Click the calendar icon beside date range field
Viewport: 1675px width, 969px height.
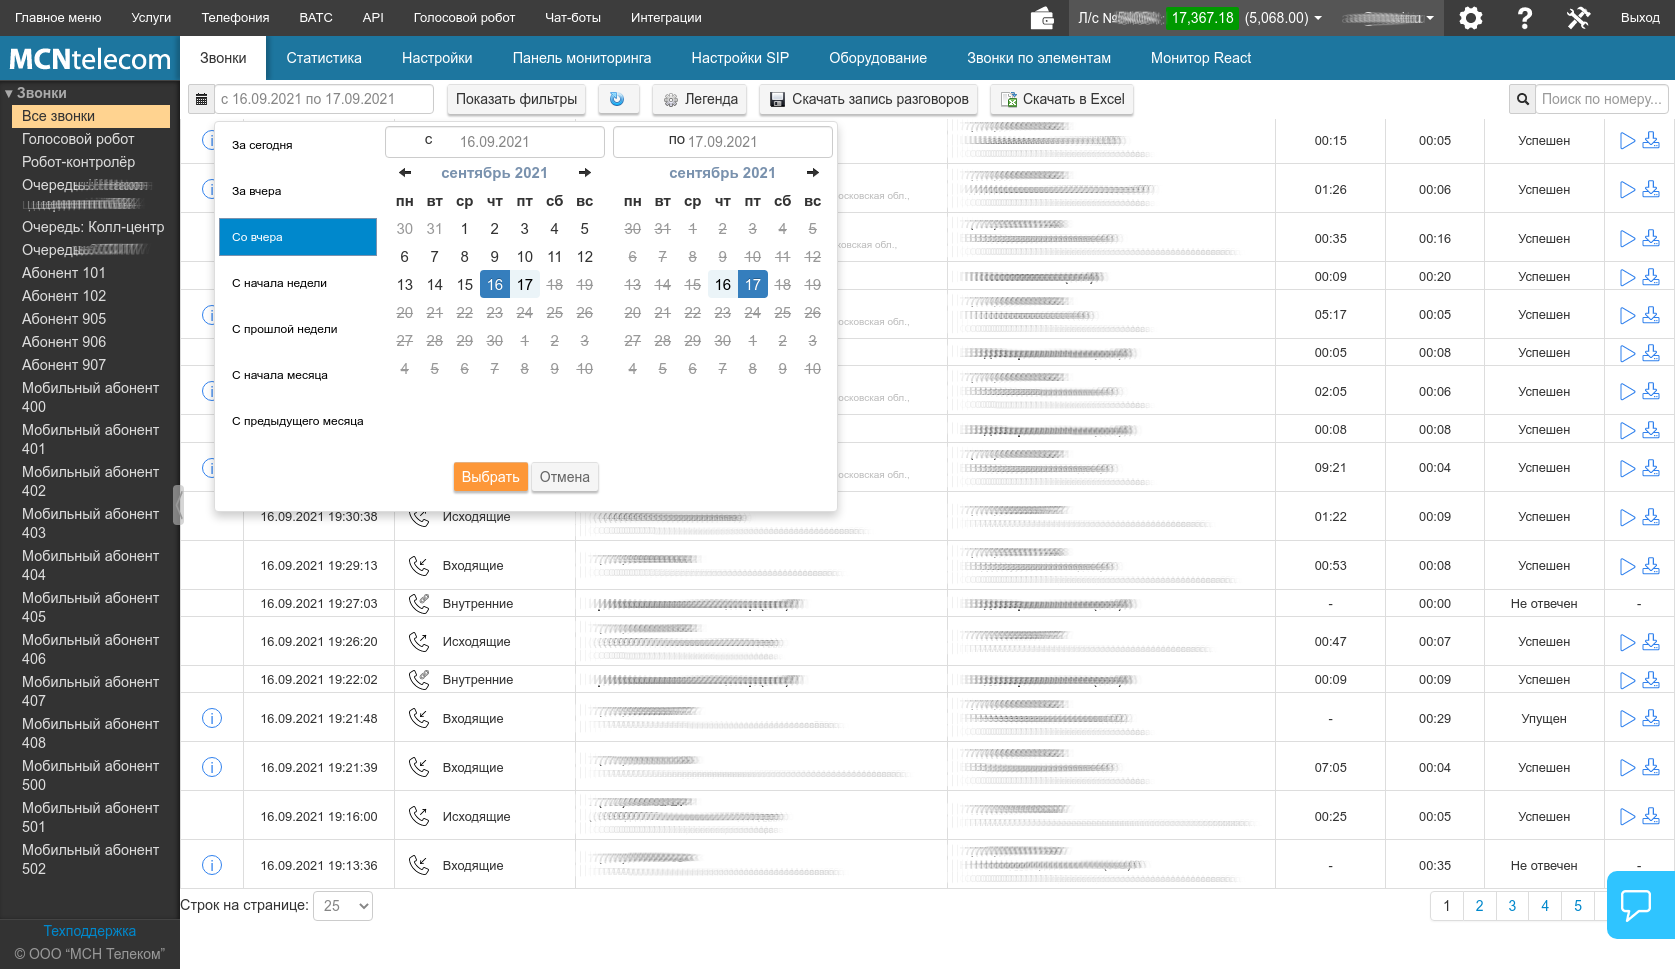pos(201,99)
